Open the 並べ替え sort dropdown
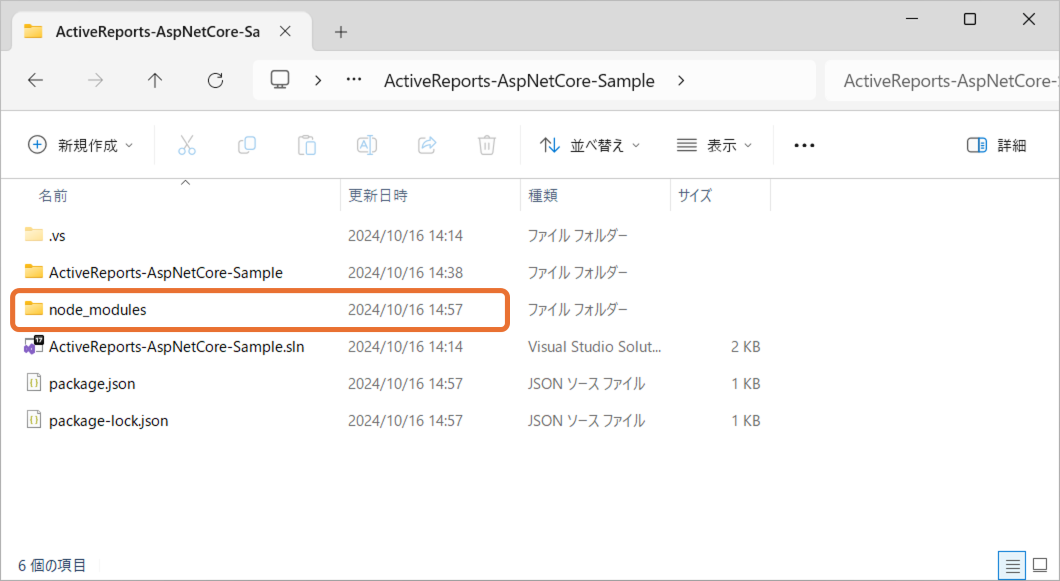Image resolution: width=1060 pixels, height=581 pixels. [589, 145]
